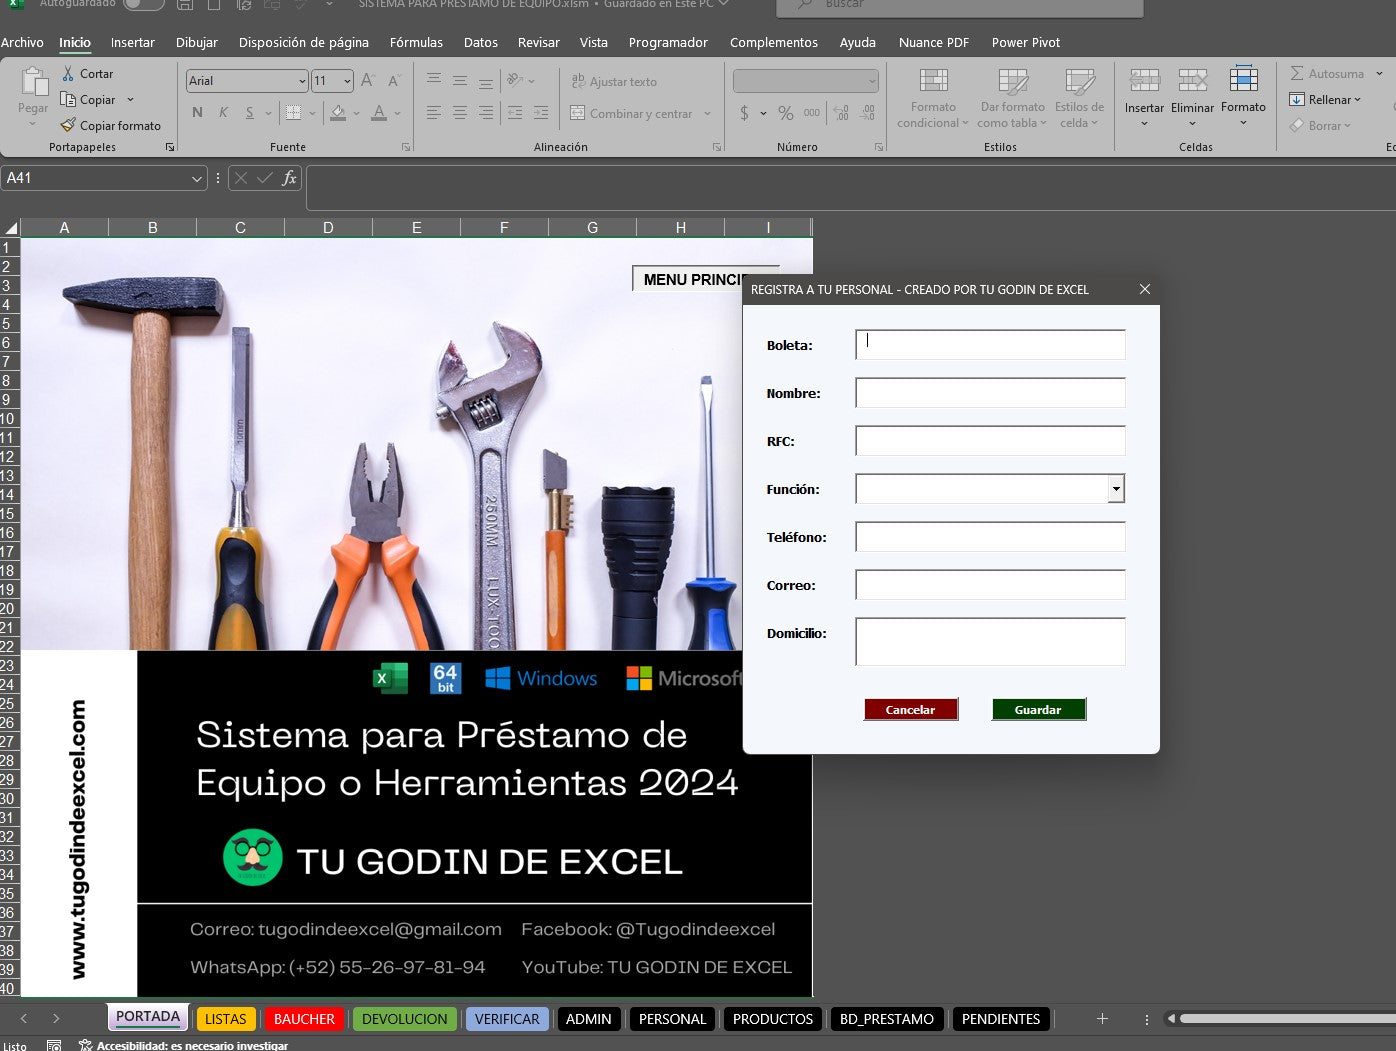Open Borrar clear dropdown
Viewport: 1396px width, 1051px height.
[x=1320, y=126]
